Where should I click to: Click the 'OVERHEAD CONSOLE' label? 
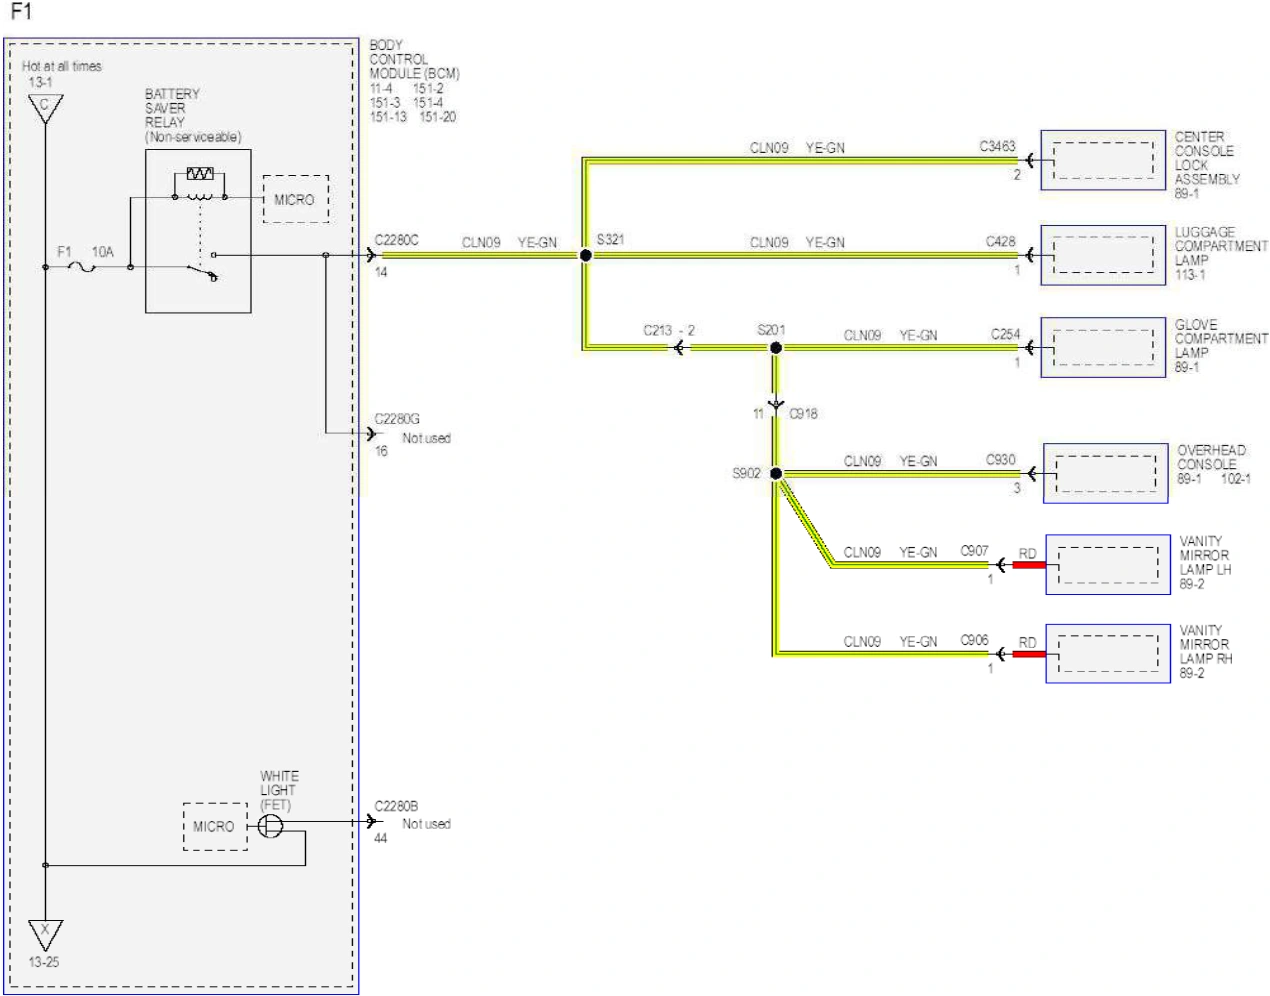click(x=1211, y=457)
